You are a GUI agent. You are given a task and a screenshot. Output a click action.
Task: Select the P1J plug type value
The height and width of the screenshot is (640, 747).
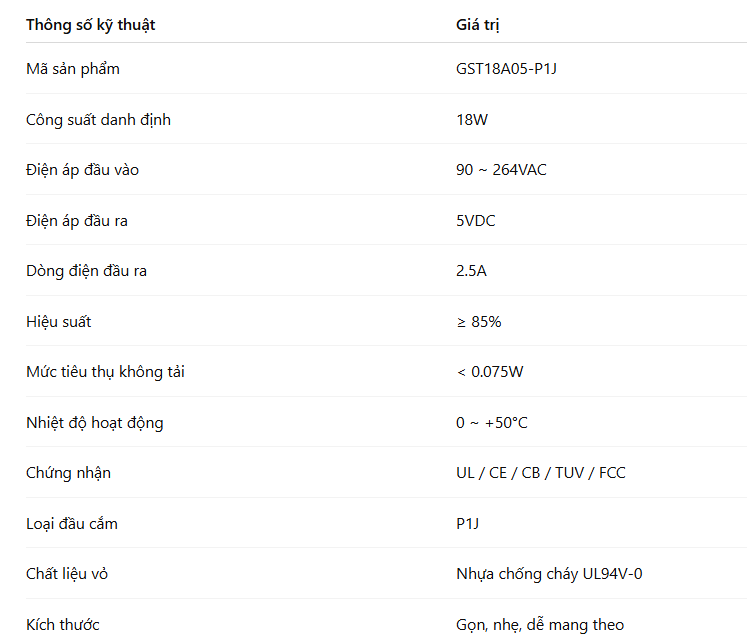468,524
